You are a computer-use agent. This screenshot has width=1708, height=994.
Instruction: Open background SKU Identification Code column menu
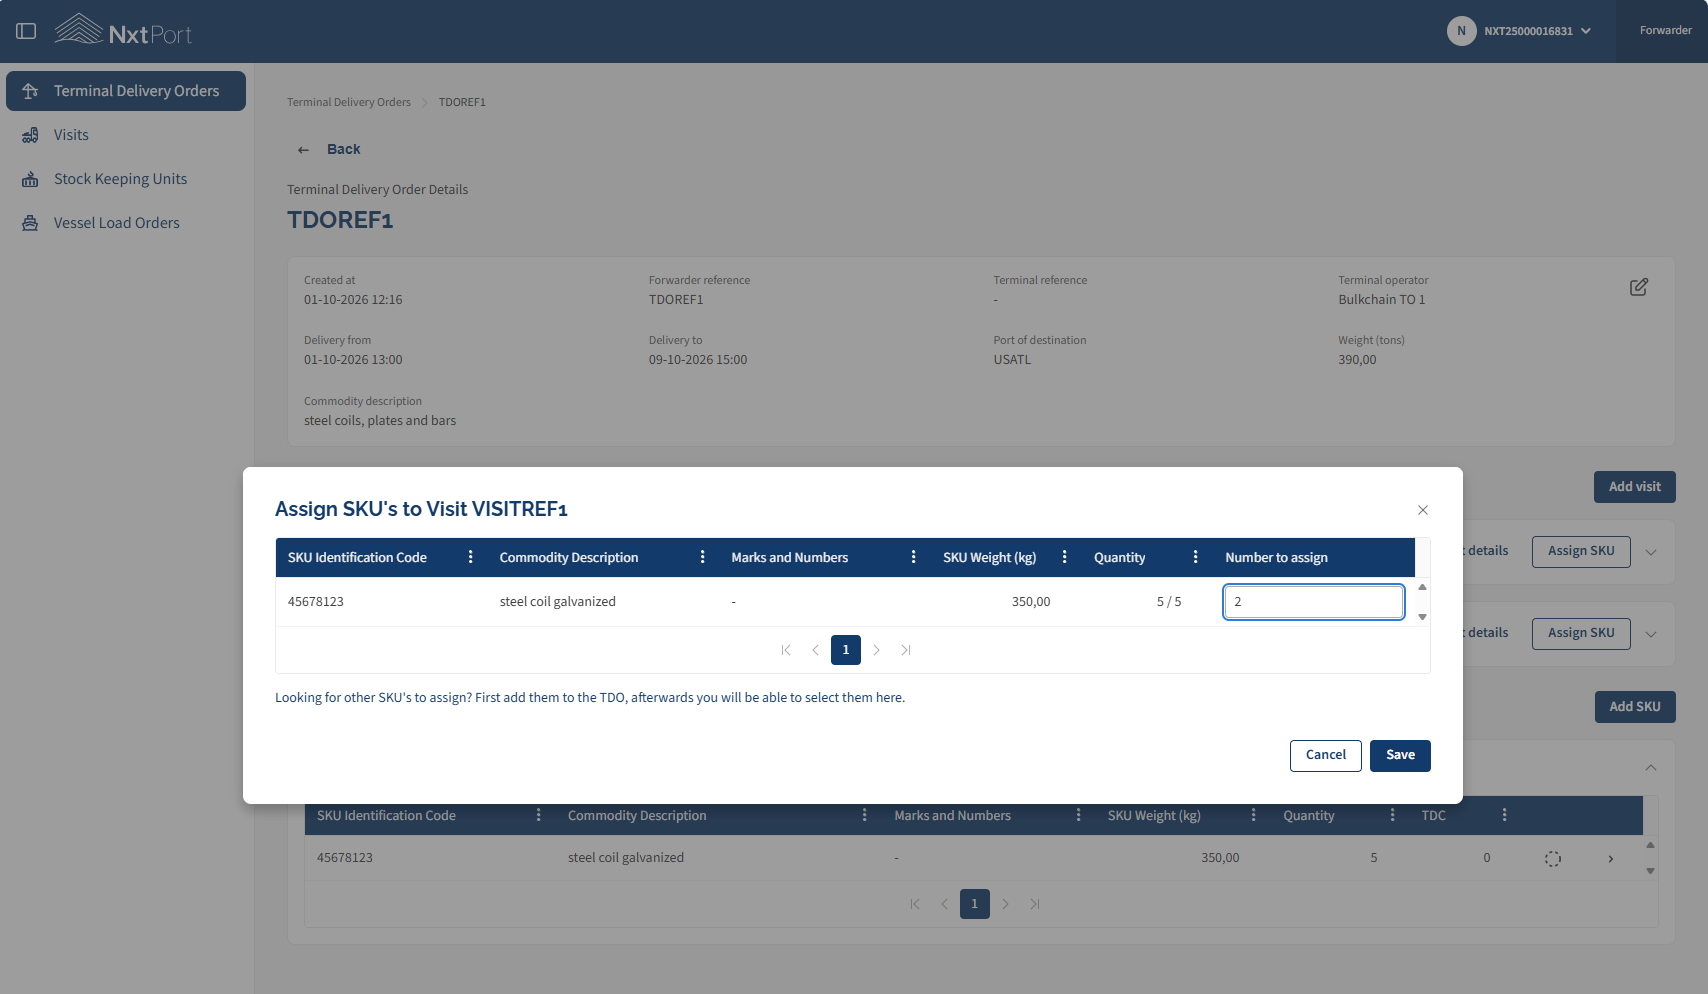pyautogui.click(x=539, y=815)
